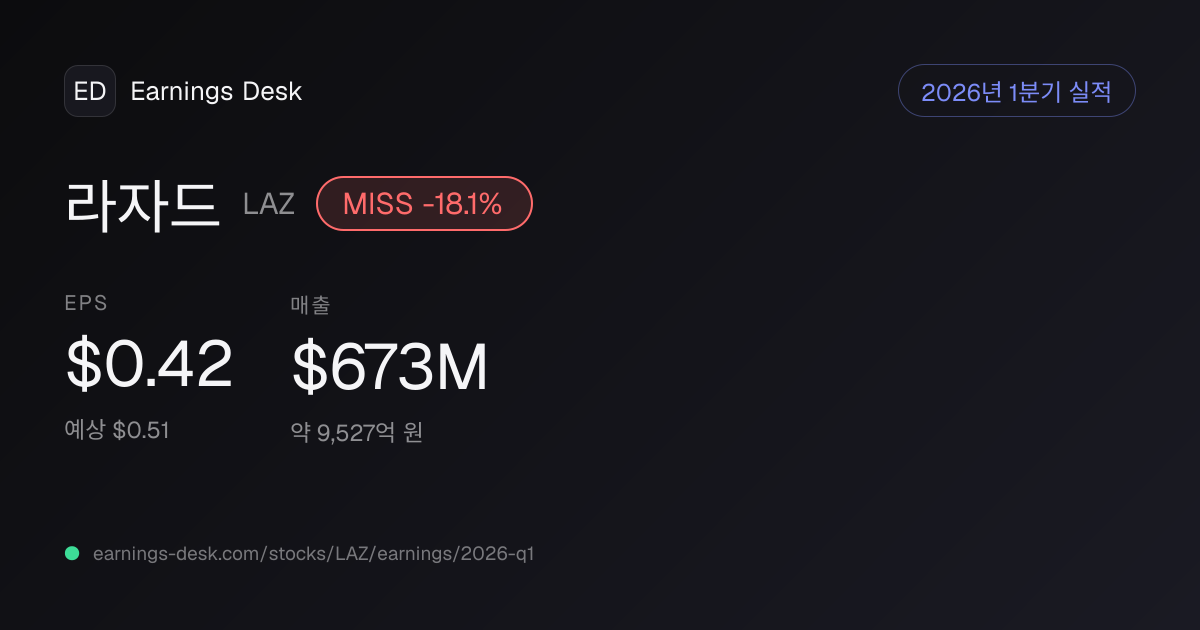Screen dimensions: 1200x630
Task: Open the Earnings Desk brand name
Action: pyautogui.click(x=216, y=91)
